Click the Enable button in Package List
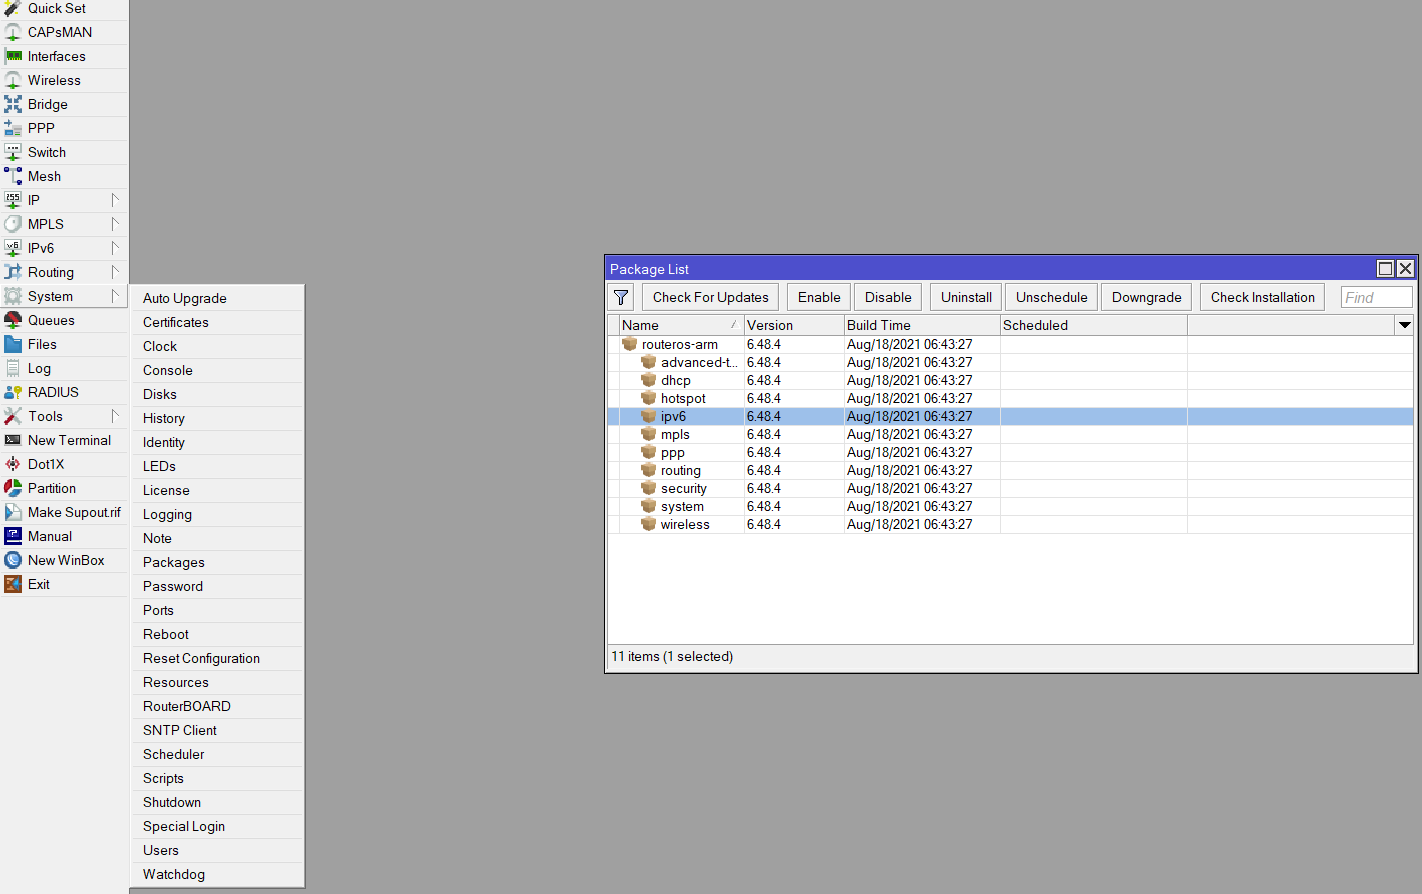 819,297
